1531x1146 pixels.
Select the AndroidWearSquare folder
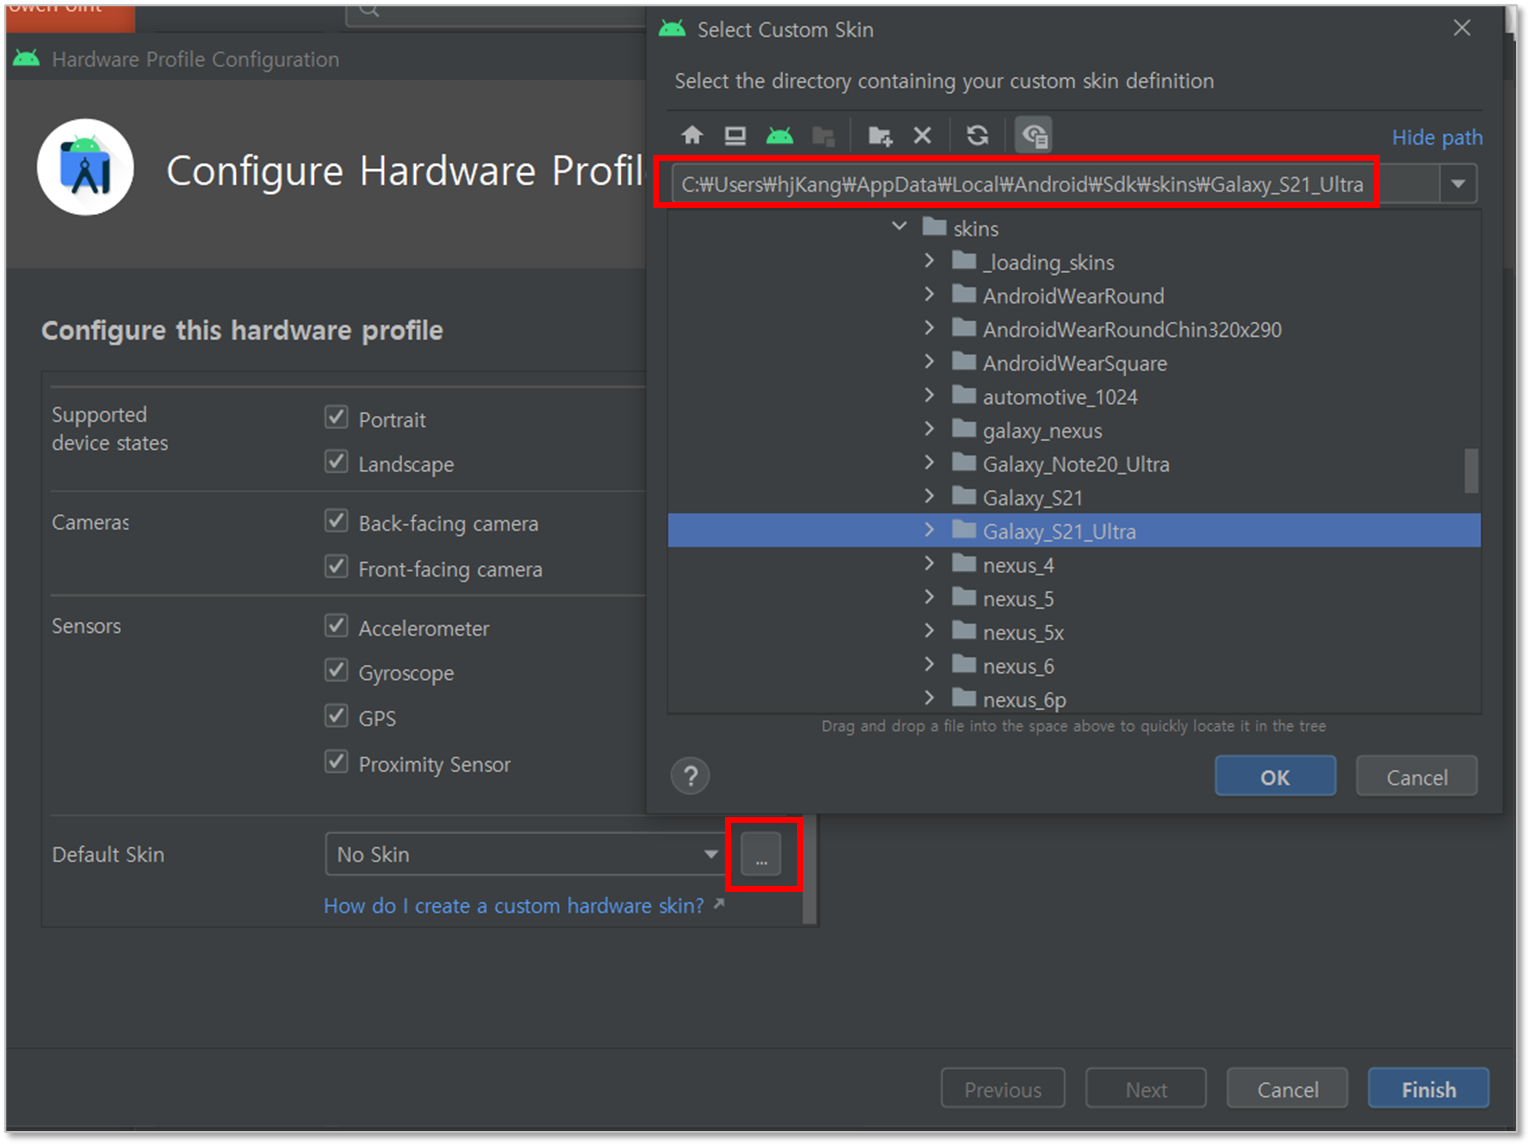[x=1074, y=363]
